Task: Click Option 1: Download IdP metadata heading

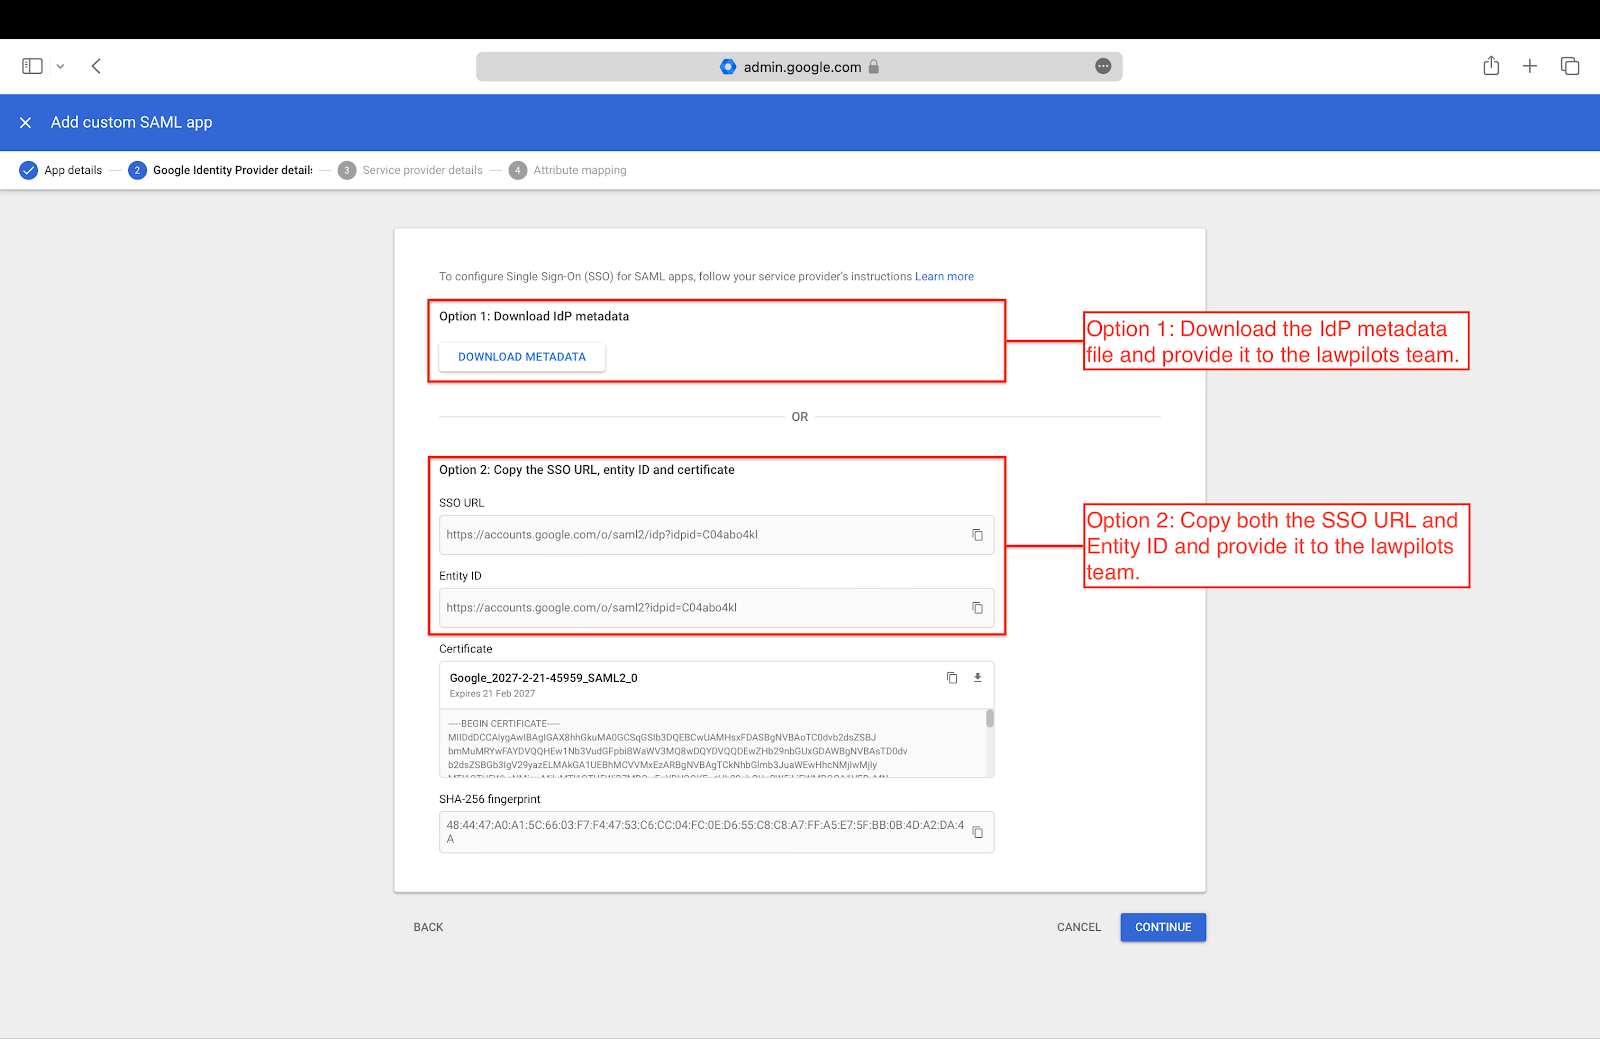Action: pos(534,316)
